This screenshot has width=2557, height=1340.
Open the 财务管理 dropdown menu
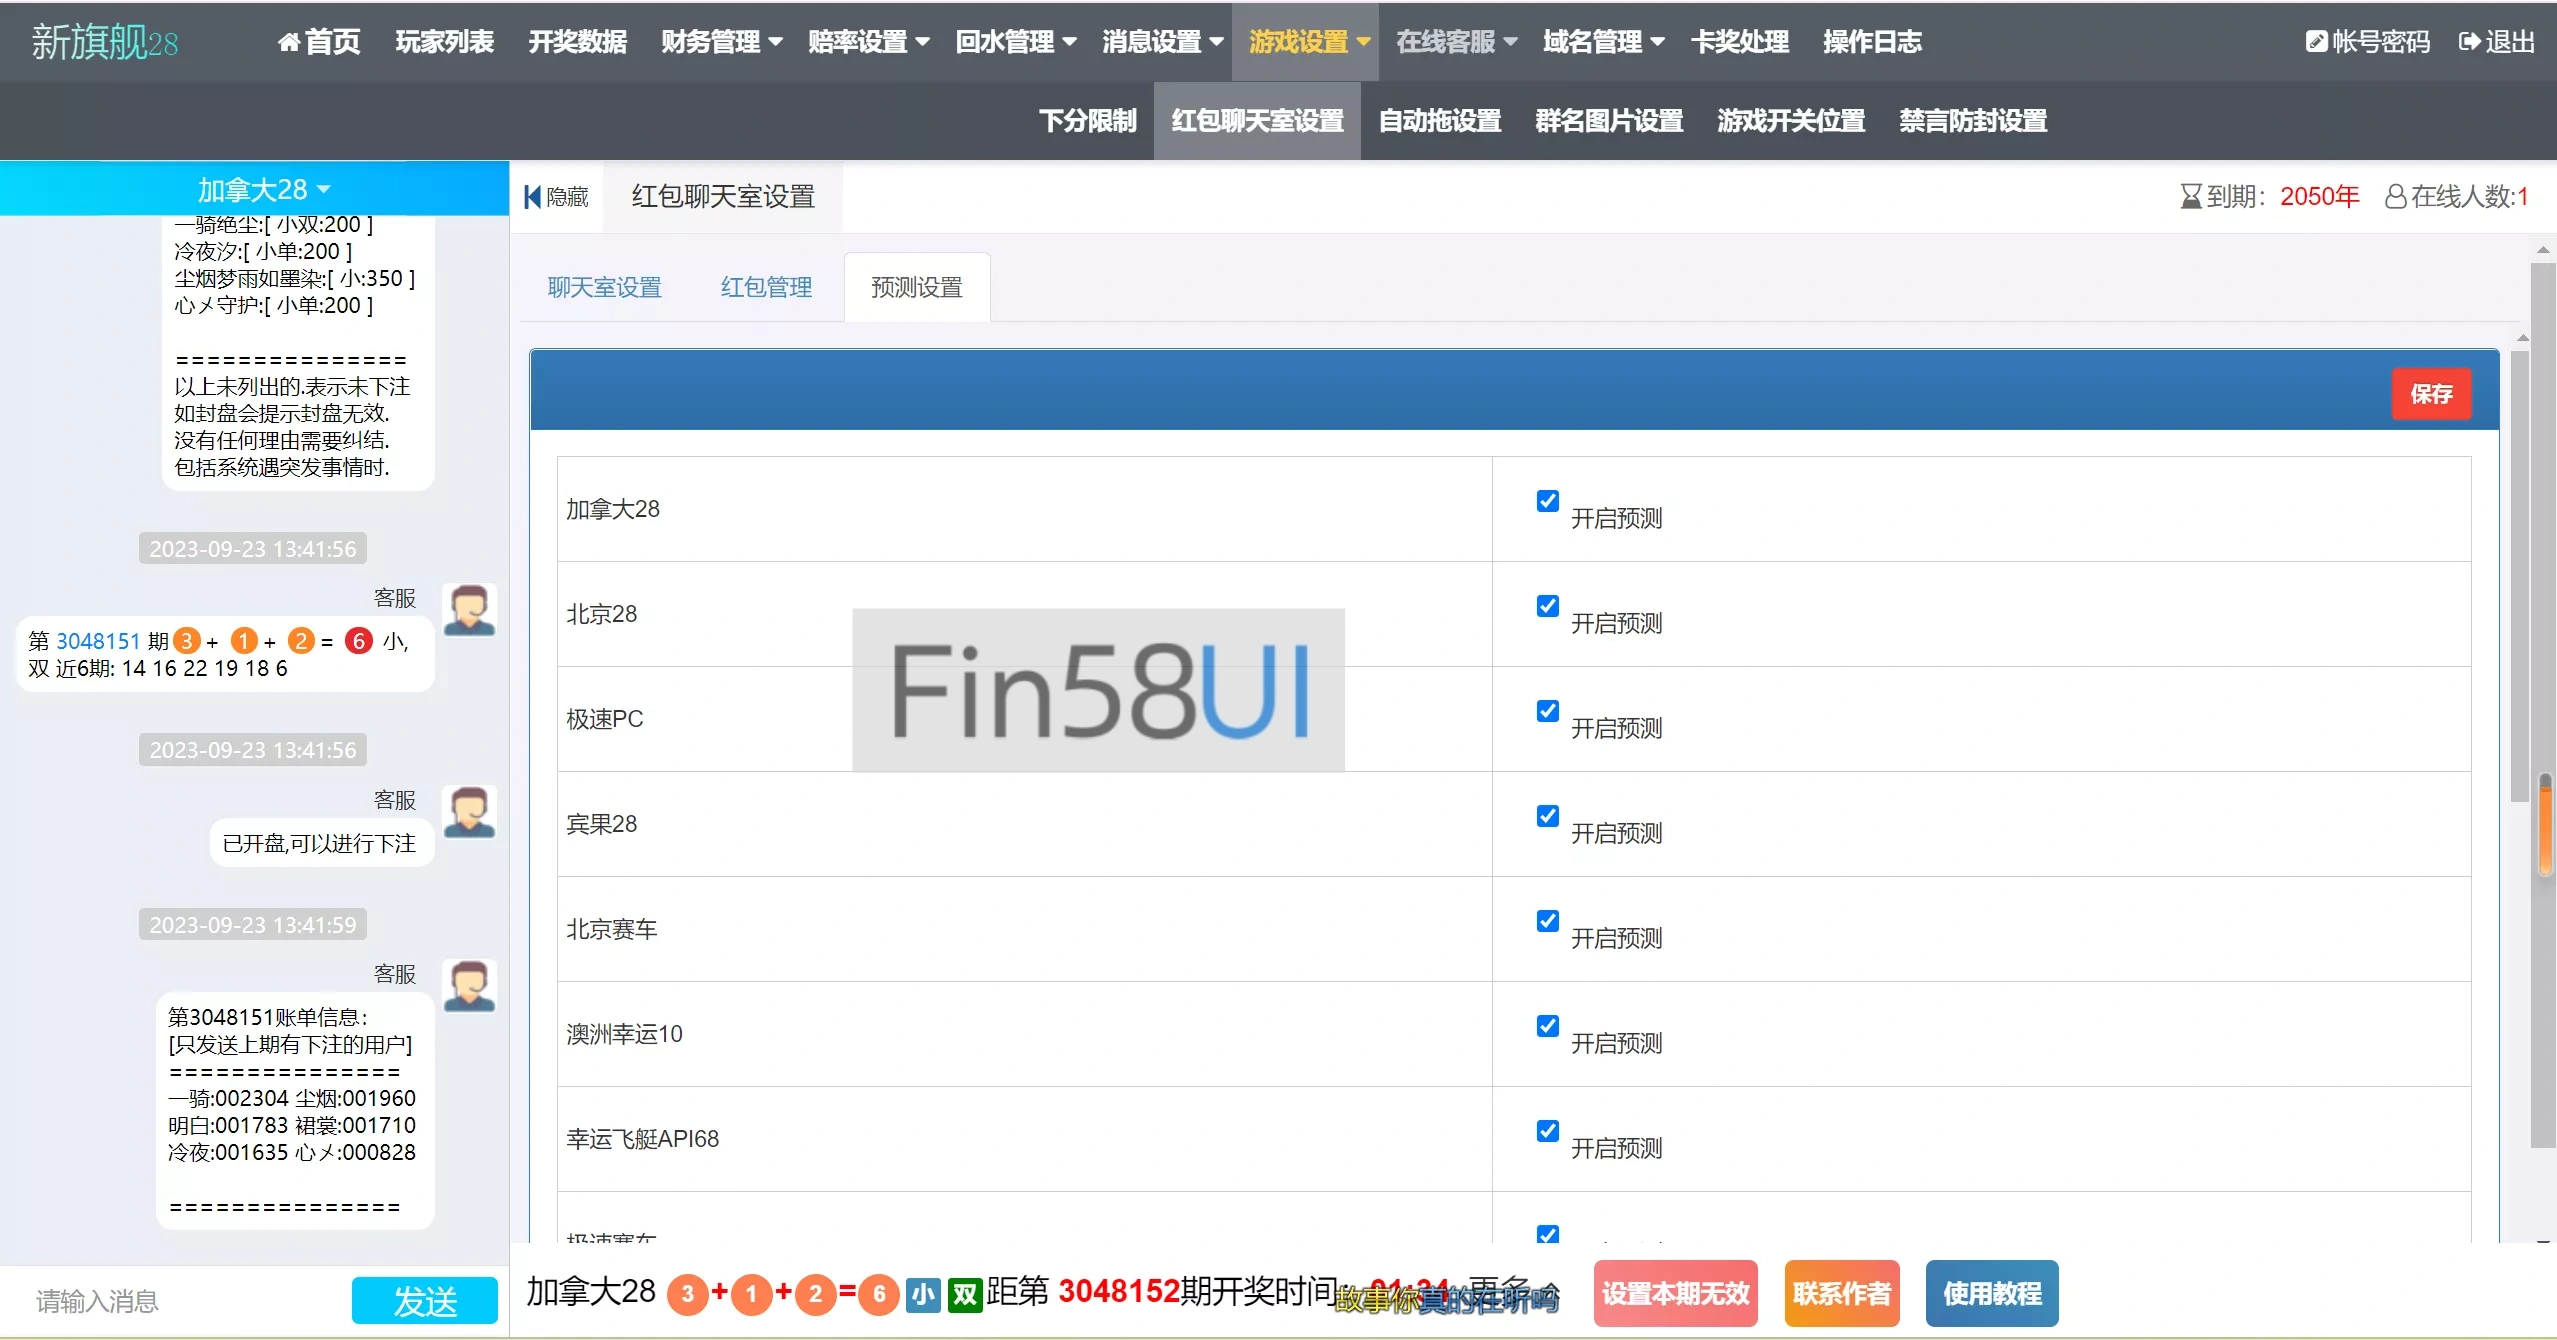(x=720, y=42)
